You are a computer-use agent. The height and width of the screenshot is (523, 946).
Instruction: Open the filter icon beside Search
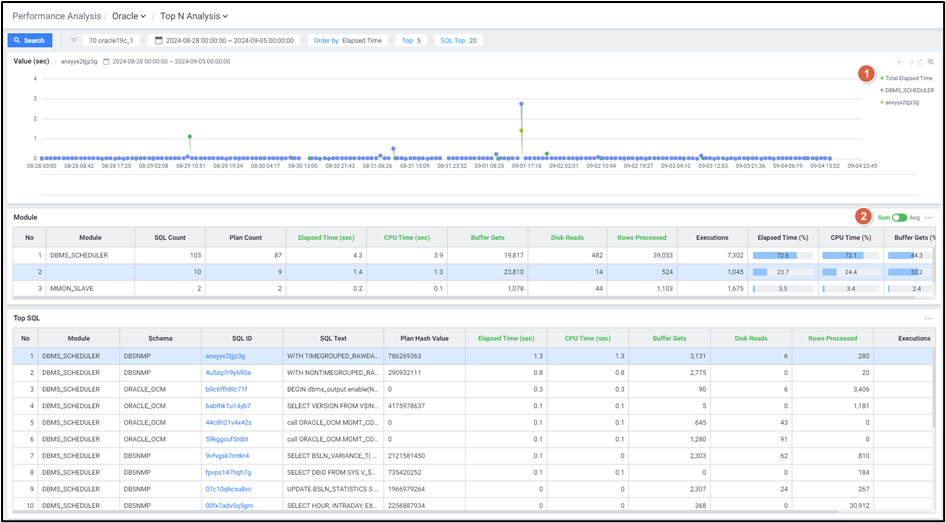74,41
